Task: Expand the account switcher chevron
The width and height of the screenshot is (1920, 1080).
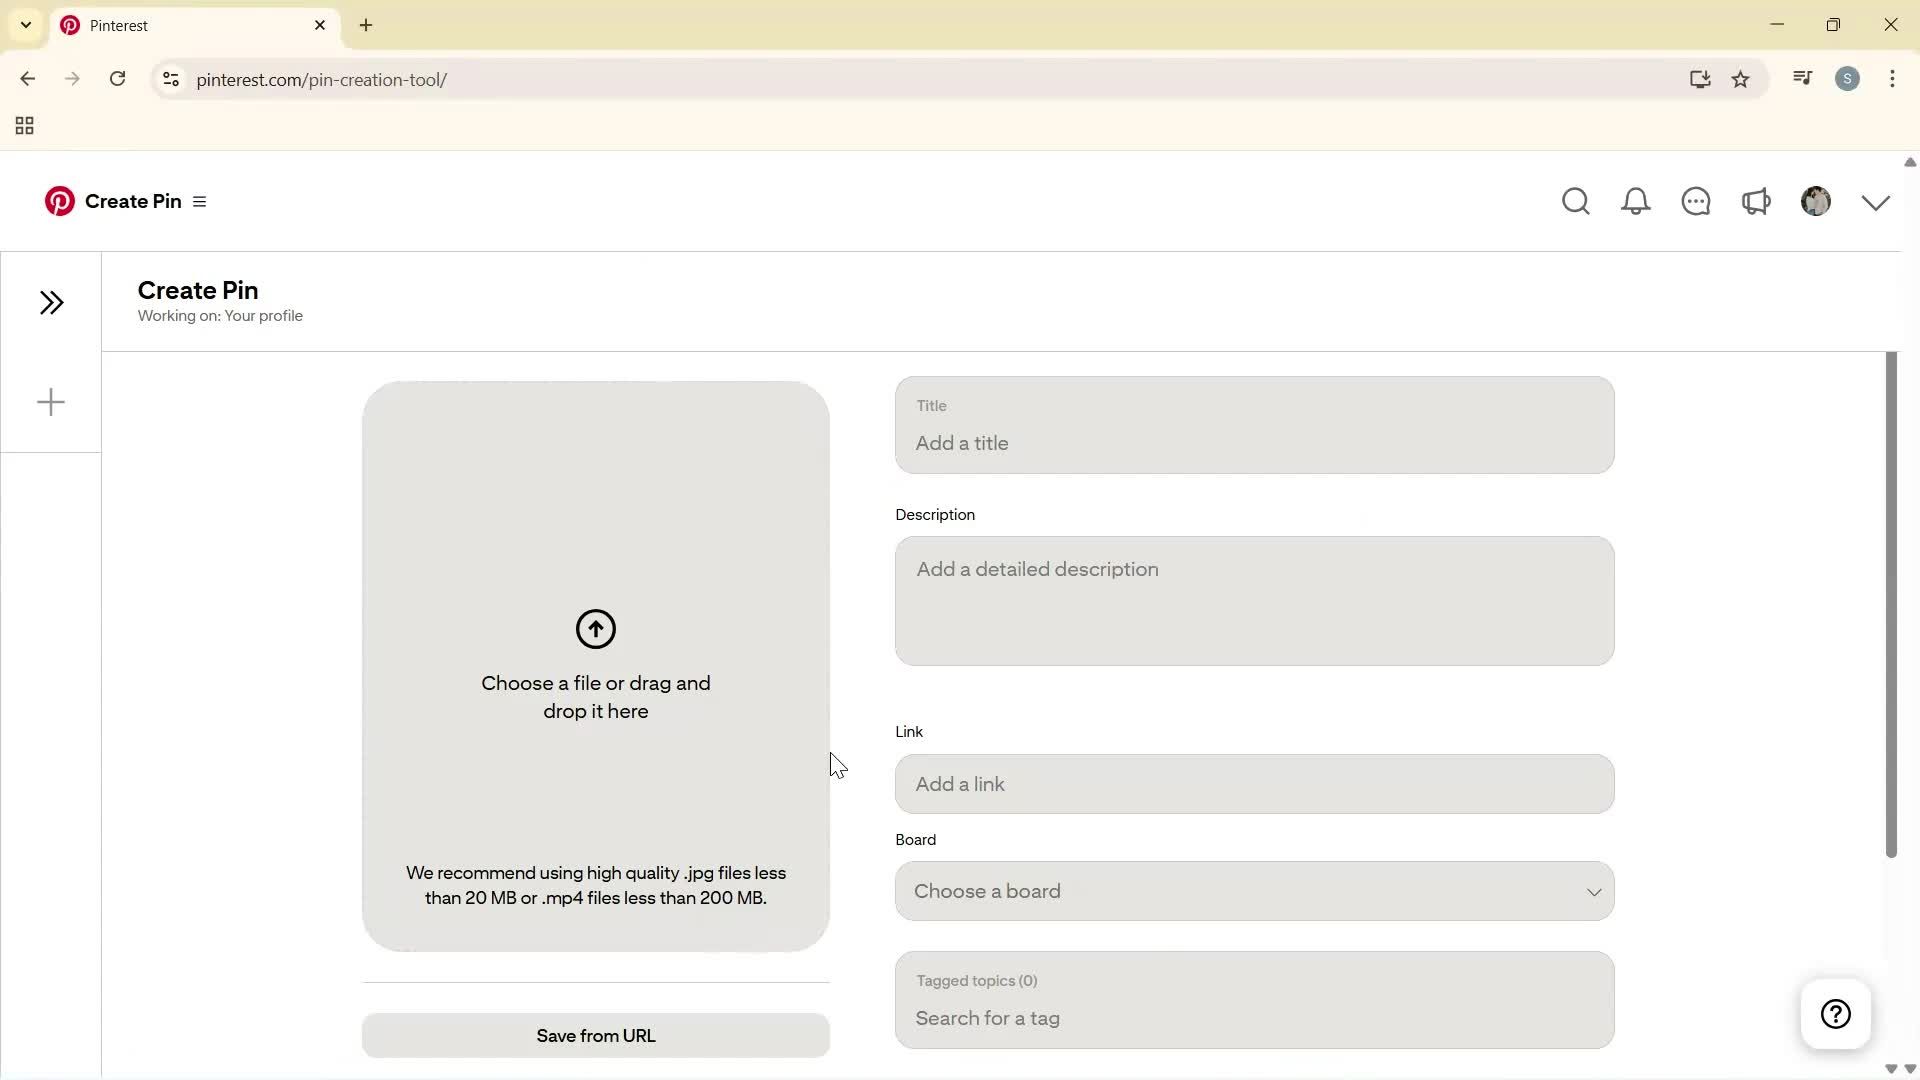Action: (1874, 201)
